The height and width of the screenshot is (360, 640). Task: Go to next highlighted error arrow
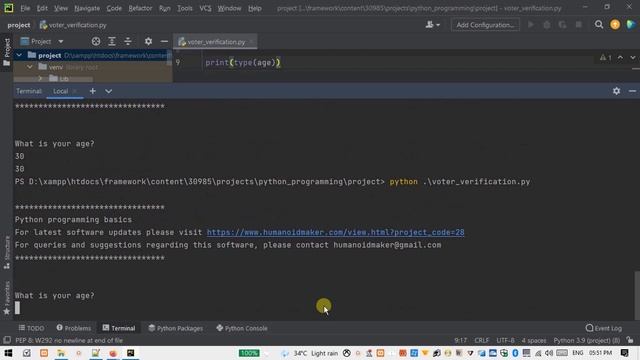pyautogui.click(x=633, y=58)
